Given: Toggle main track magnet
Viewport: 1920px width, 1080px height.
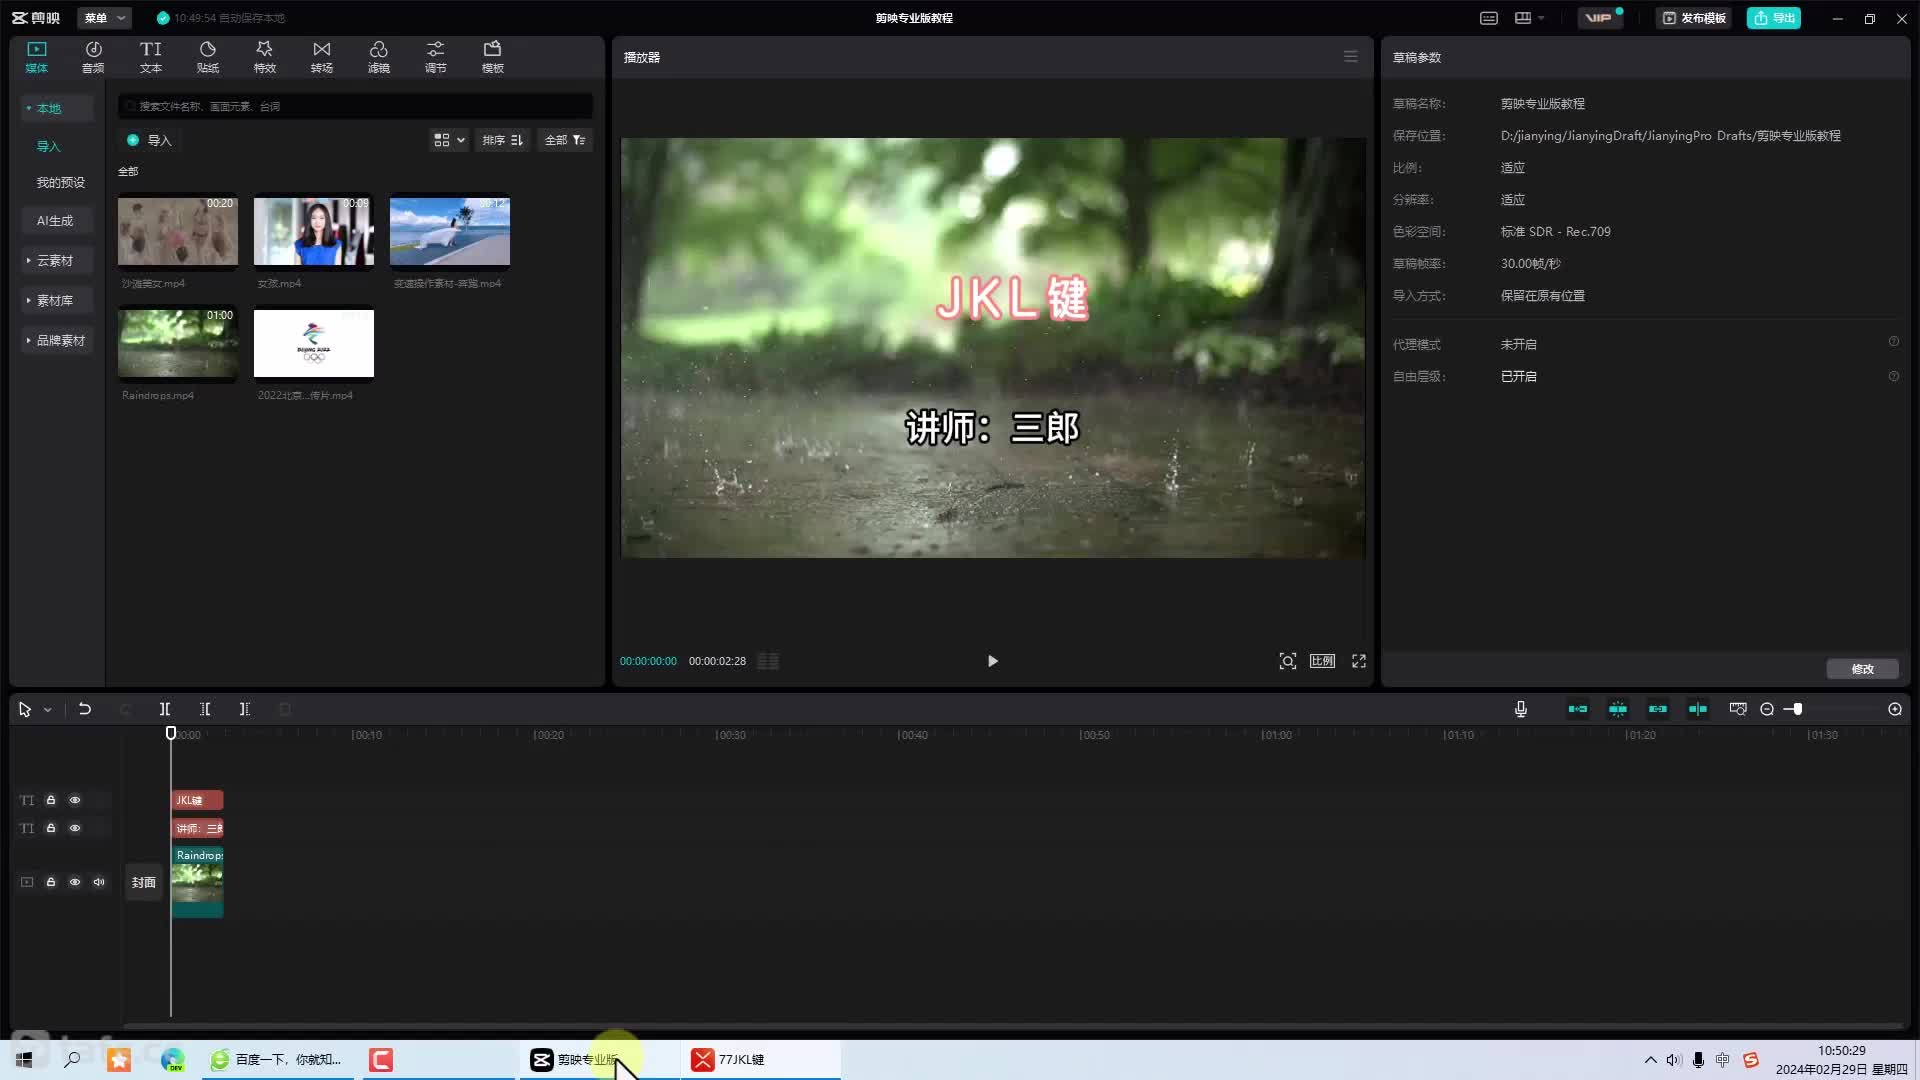Looking at the screenshot, I should [1578, 709].
